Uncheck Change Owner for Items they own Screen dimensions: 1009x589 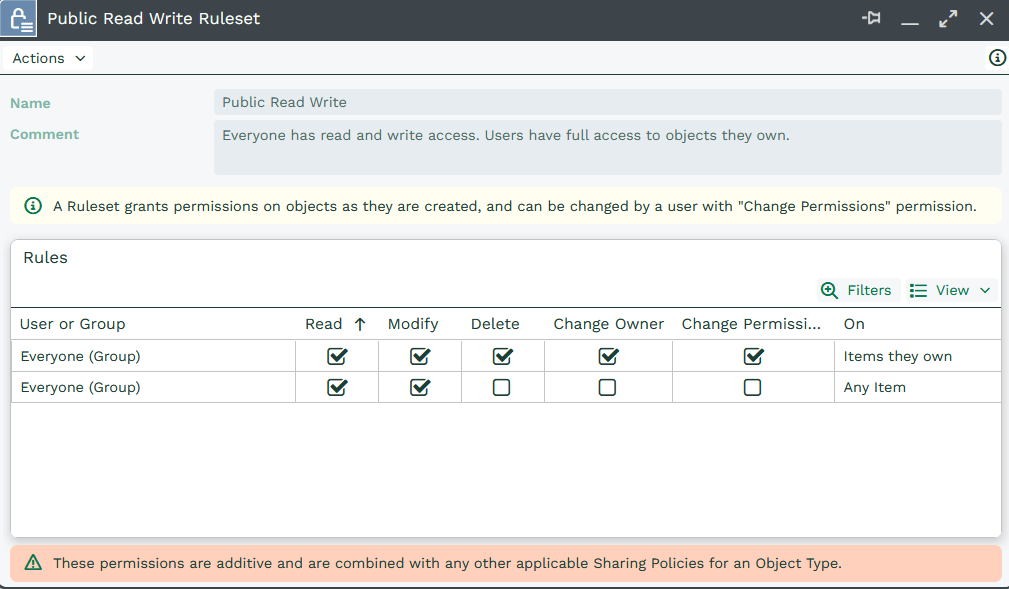(x=608, y=356)
